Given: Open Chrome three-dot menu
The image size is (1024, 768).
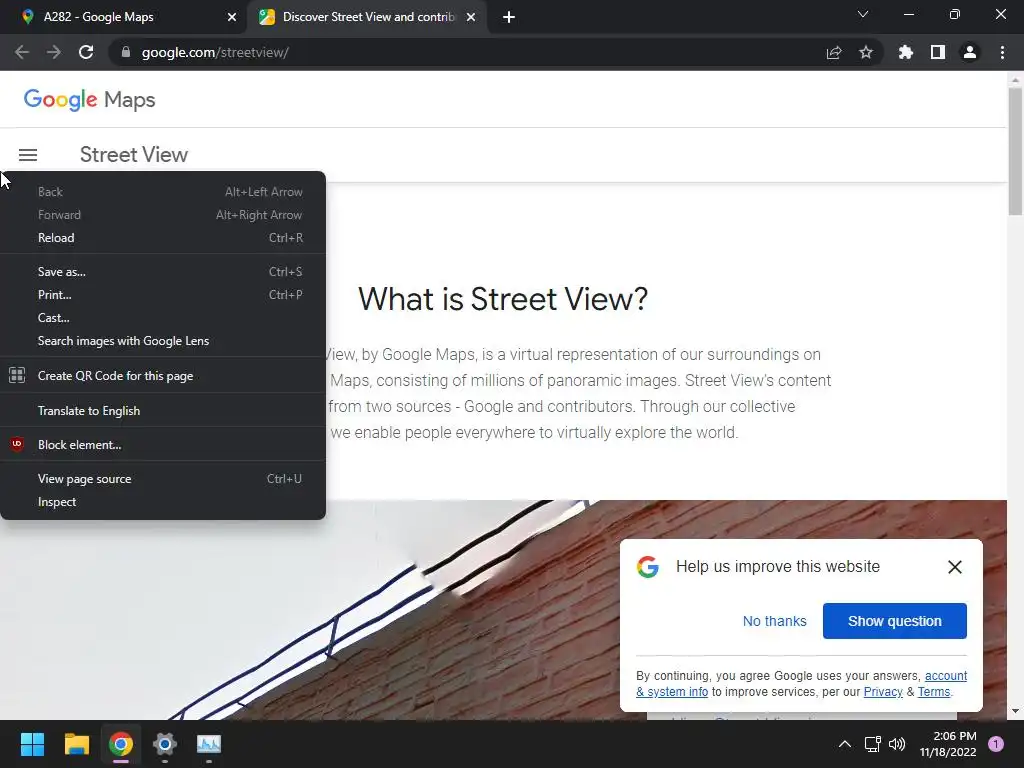Looking at the screenshot, I should pos(1002,52).
